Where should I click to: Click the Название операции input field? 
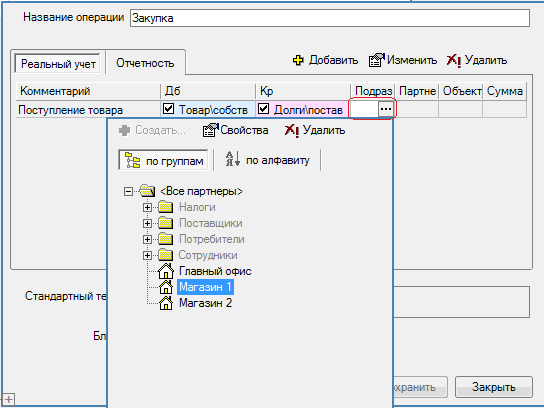click(330, 18)
